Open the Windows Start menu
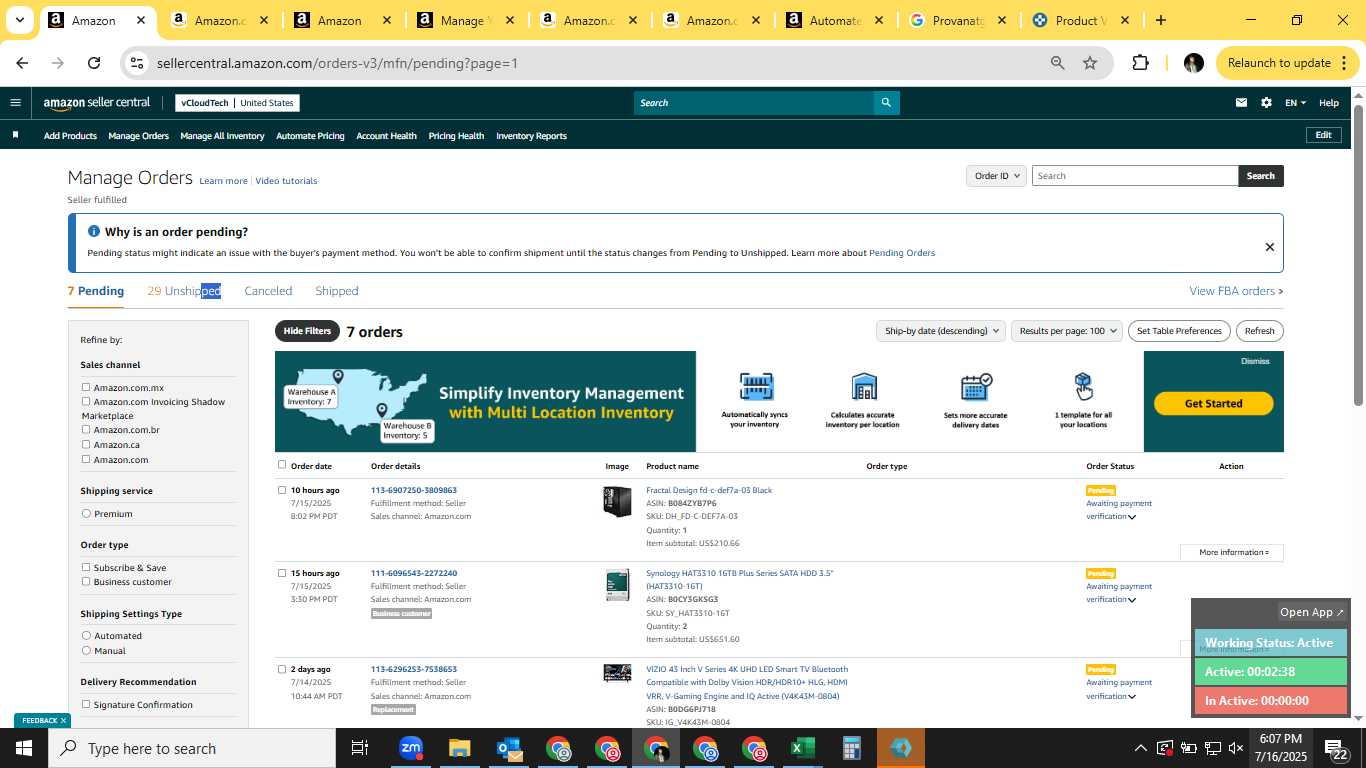 [24, 748]
